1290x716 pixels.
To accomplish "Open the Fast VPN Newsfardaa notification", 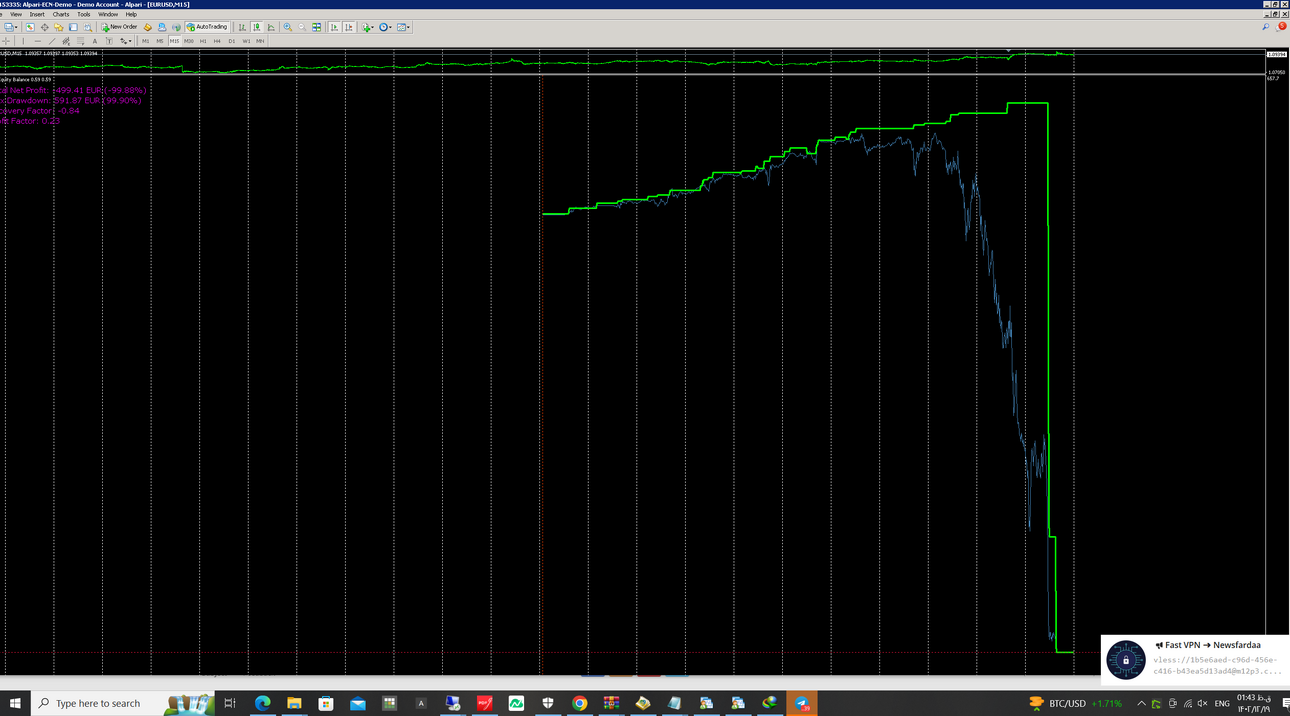I will click(x=1195, y=660).
